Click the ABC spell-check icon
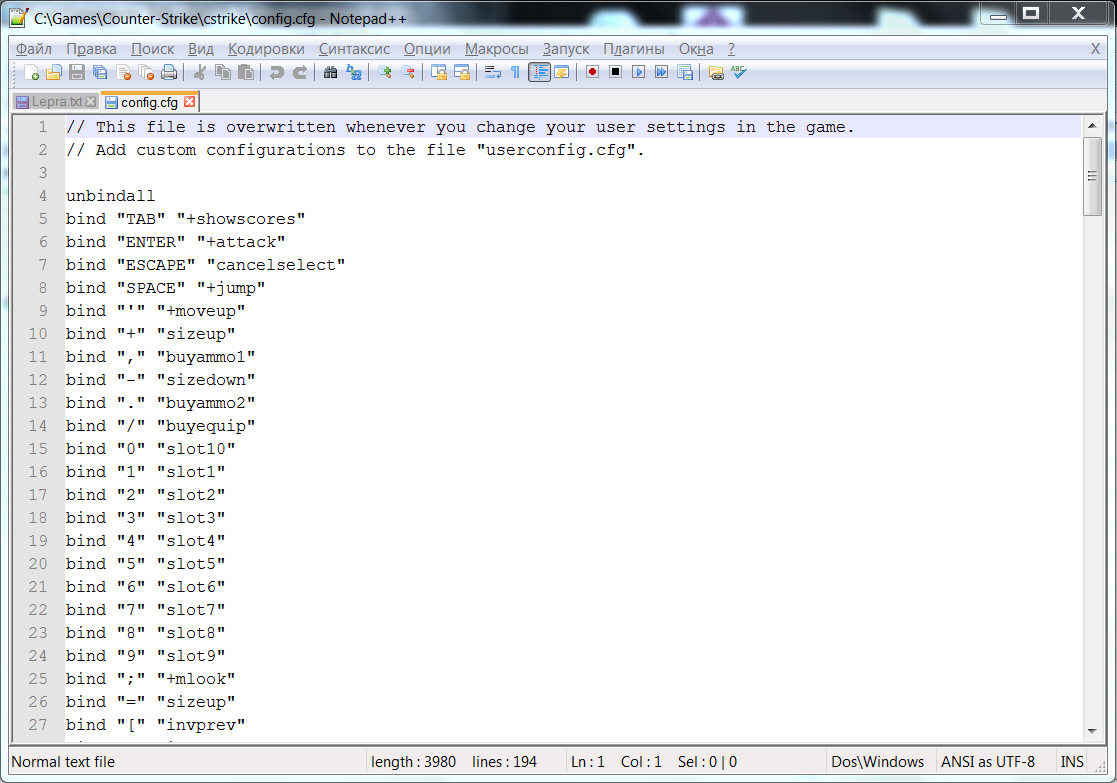Image resolution: width=1117 pixels, height=783 pixels. [x=739, y=73]
